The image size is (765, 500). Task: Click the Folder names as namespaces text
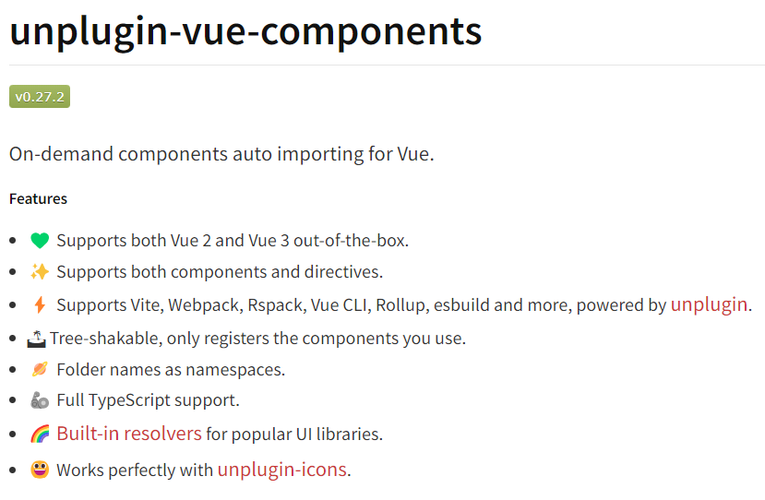pyautogui.click(x=170, y=370)
